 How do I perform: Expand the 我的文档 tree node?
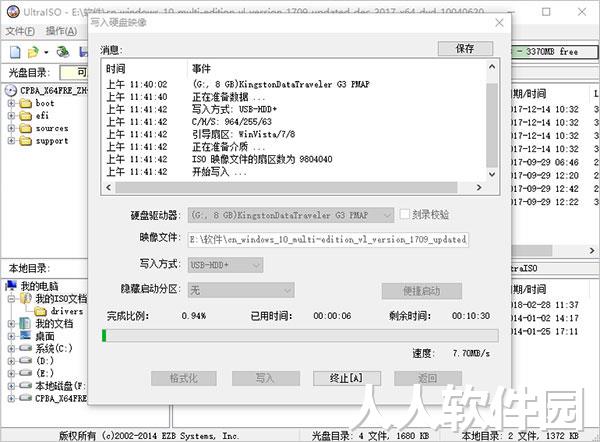[x=11, y=324]
